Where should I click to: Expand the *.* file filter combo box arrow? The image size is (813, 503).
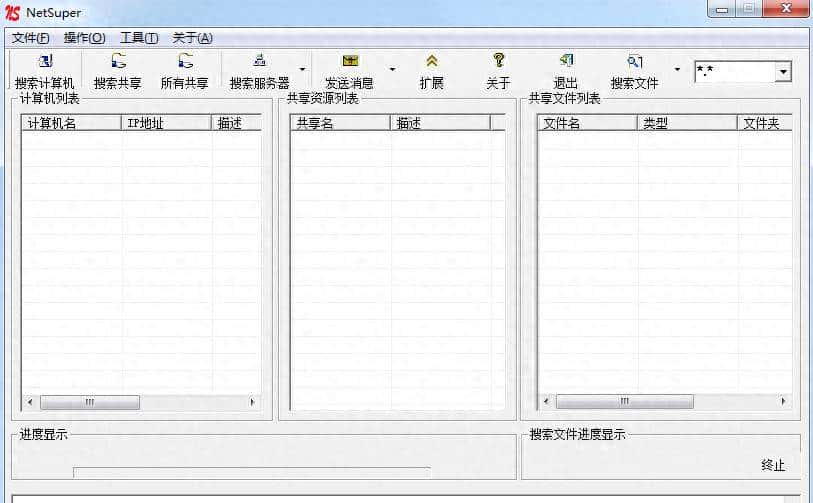tap(783, 72)
